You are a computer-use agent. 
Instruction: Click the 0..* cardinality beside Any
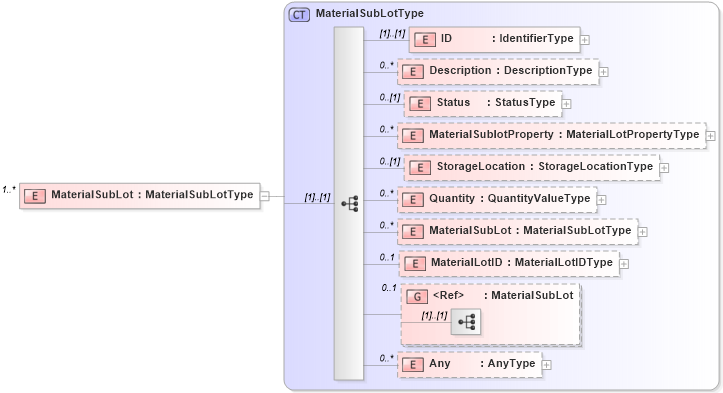coord(387,358)
